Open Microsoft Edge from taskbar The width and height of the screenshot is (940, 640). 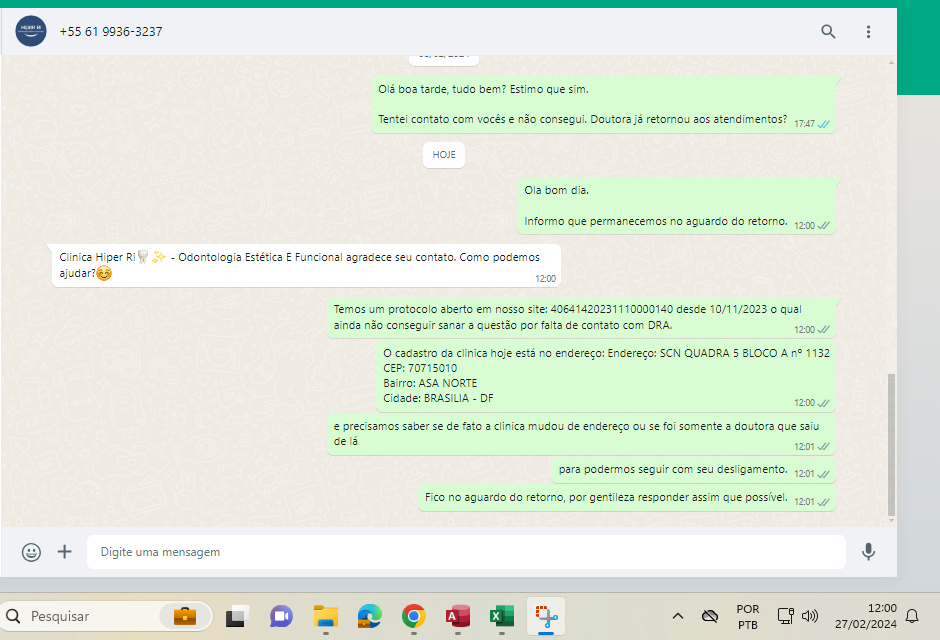[369, 616]
